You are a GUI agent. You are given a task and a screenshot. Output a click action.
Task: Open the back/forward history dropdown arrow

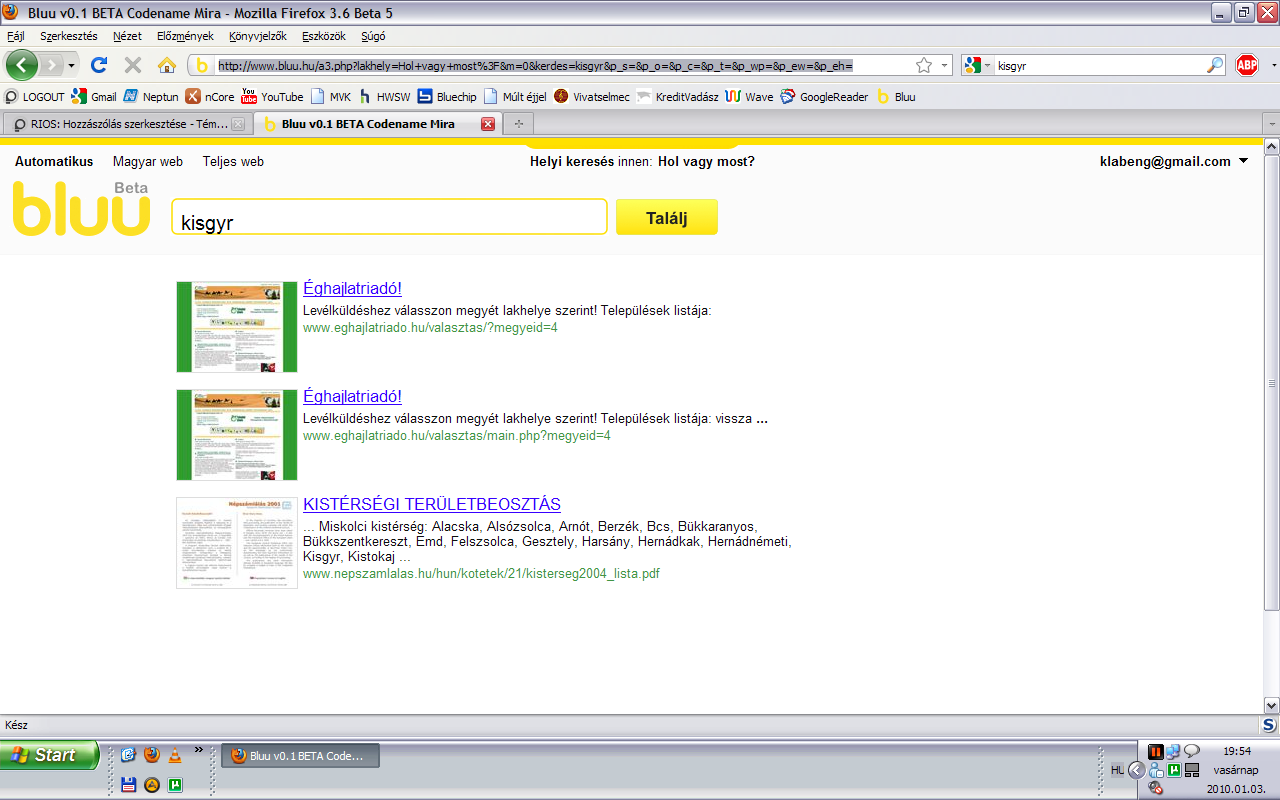coord(71,65)
